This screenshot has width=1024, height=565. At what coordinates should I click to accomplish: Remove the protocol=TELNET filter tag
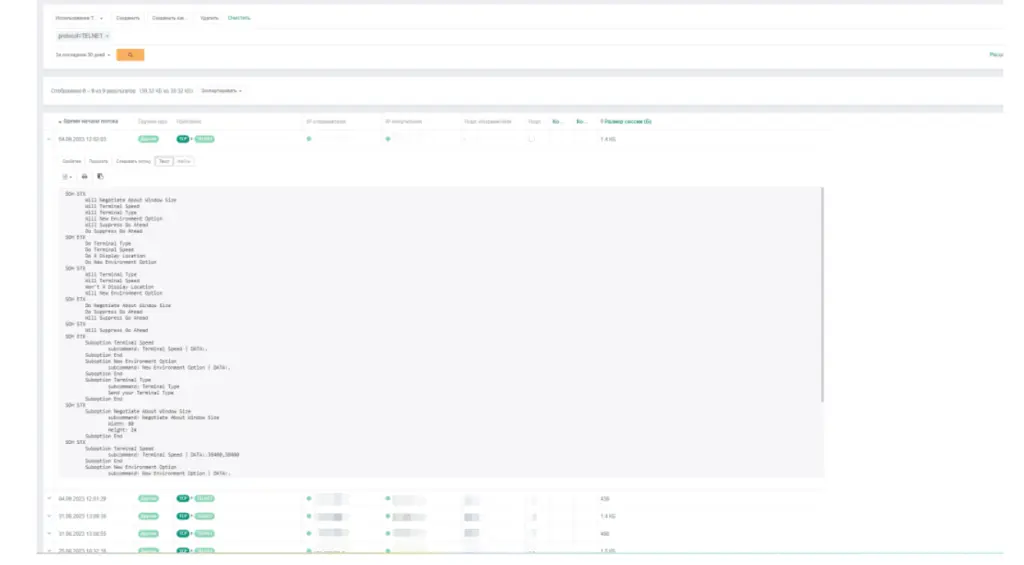107,36
